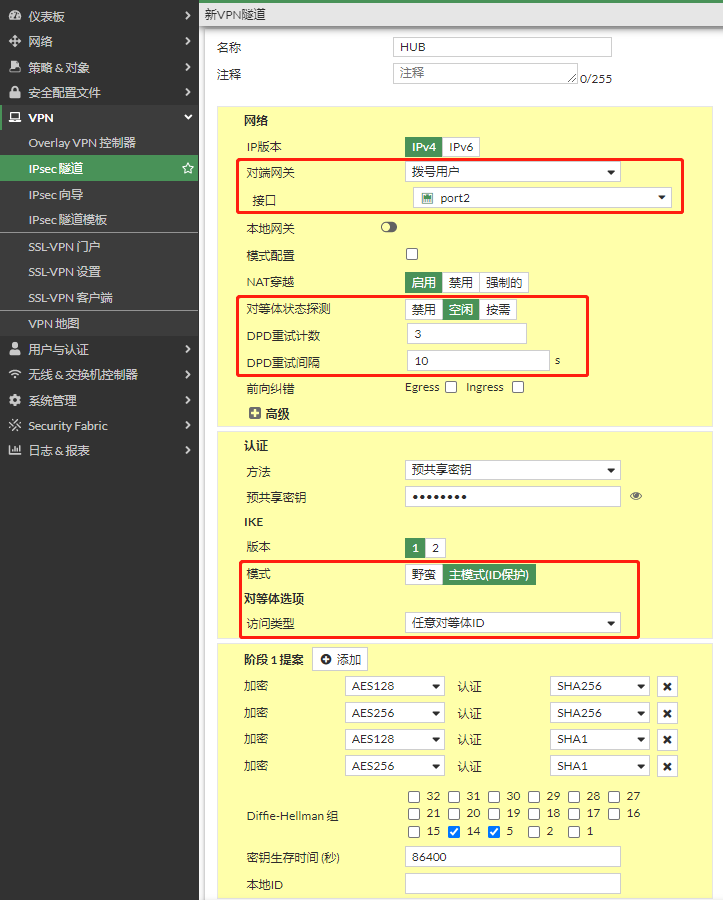Image resolution: width=723 pixels, height=900 pixels.
Task: Open the 访问类型 dropdown
Action: [512, 623]
